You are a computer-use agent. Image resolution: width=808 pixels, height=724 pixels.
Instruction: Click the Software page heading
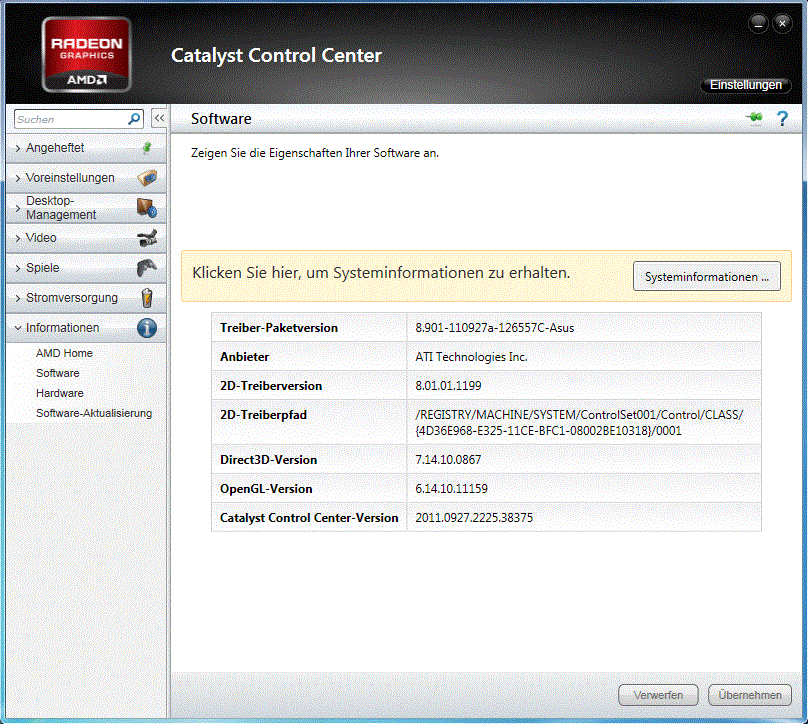point(221,119)
